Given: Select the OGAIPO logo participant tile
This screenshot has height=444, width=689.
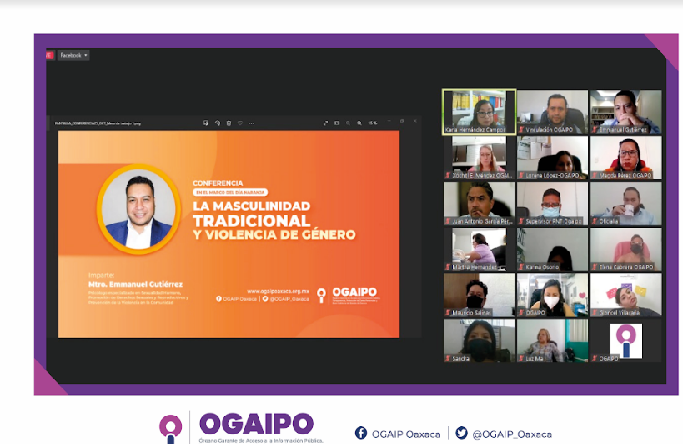Looking at the screenshot, I should 624,341.
